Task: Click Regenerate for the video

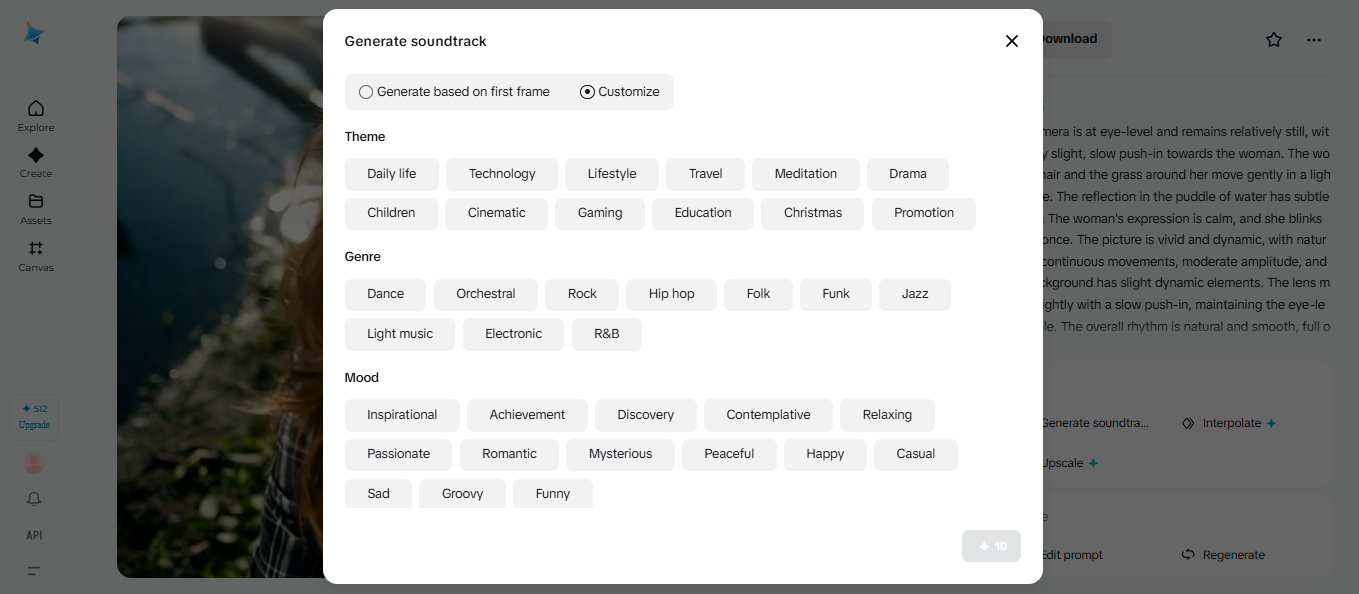Action: tap(1224, 555)
